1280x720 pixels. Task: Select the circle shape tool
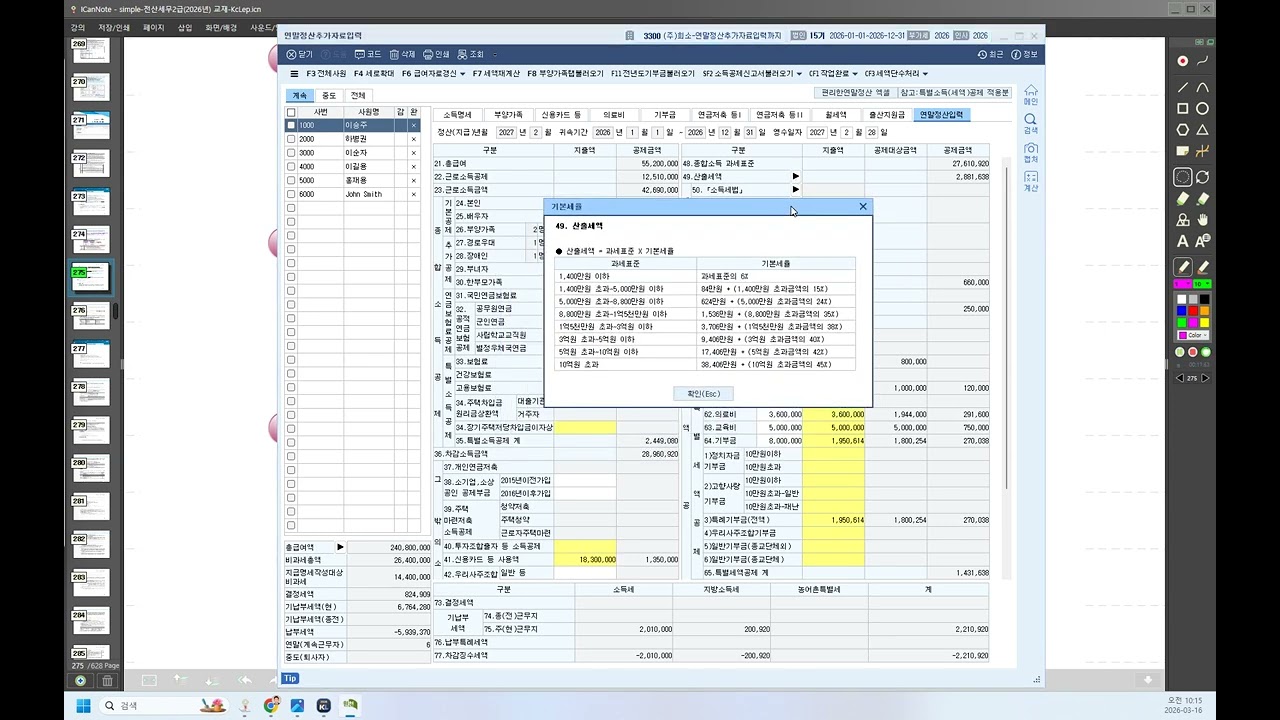1203,109
